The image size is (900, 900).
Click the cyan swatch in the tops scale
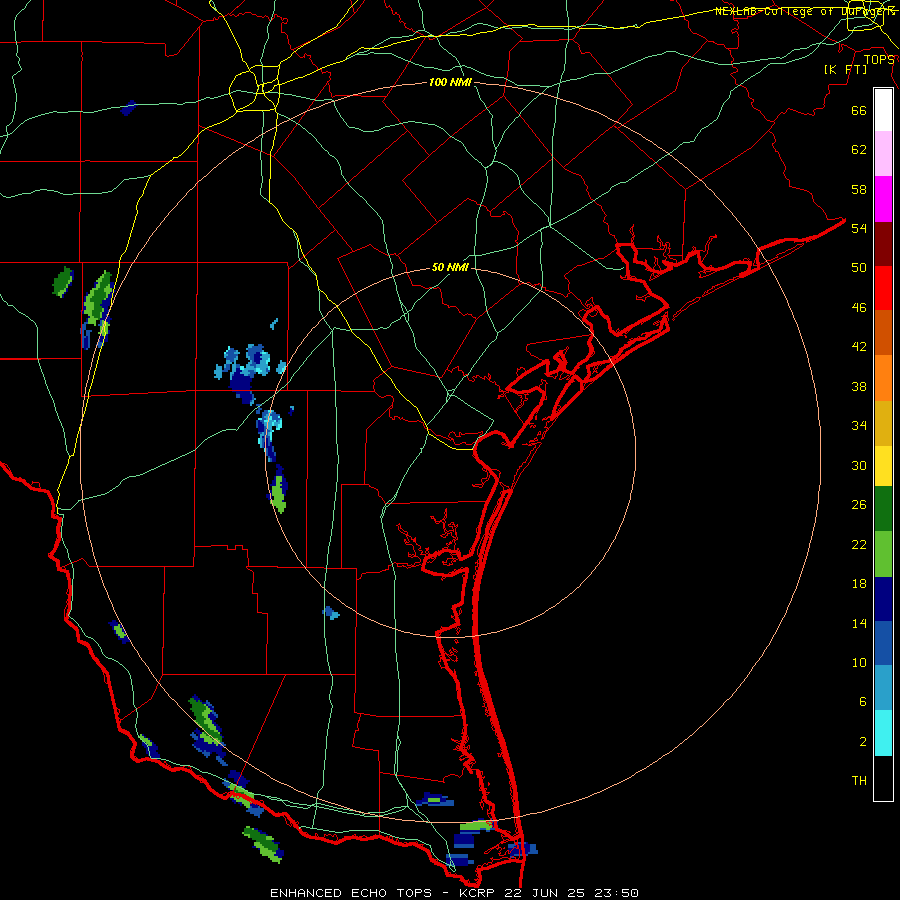click(883, 733)
